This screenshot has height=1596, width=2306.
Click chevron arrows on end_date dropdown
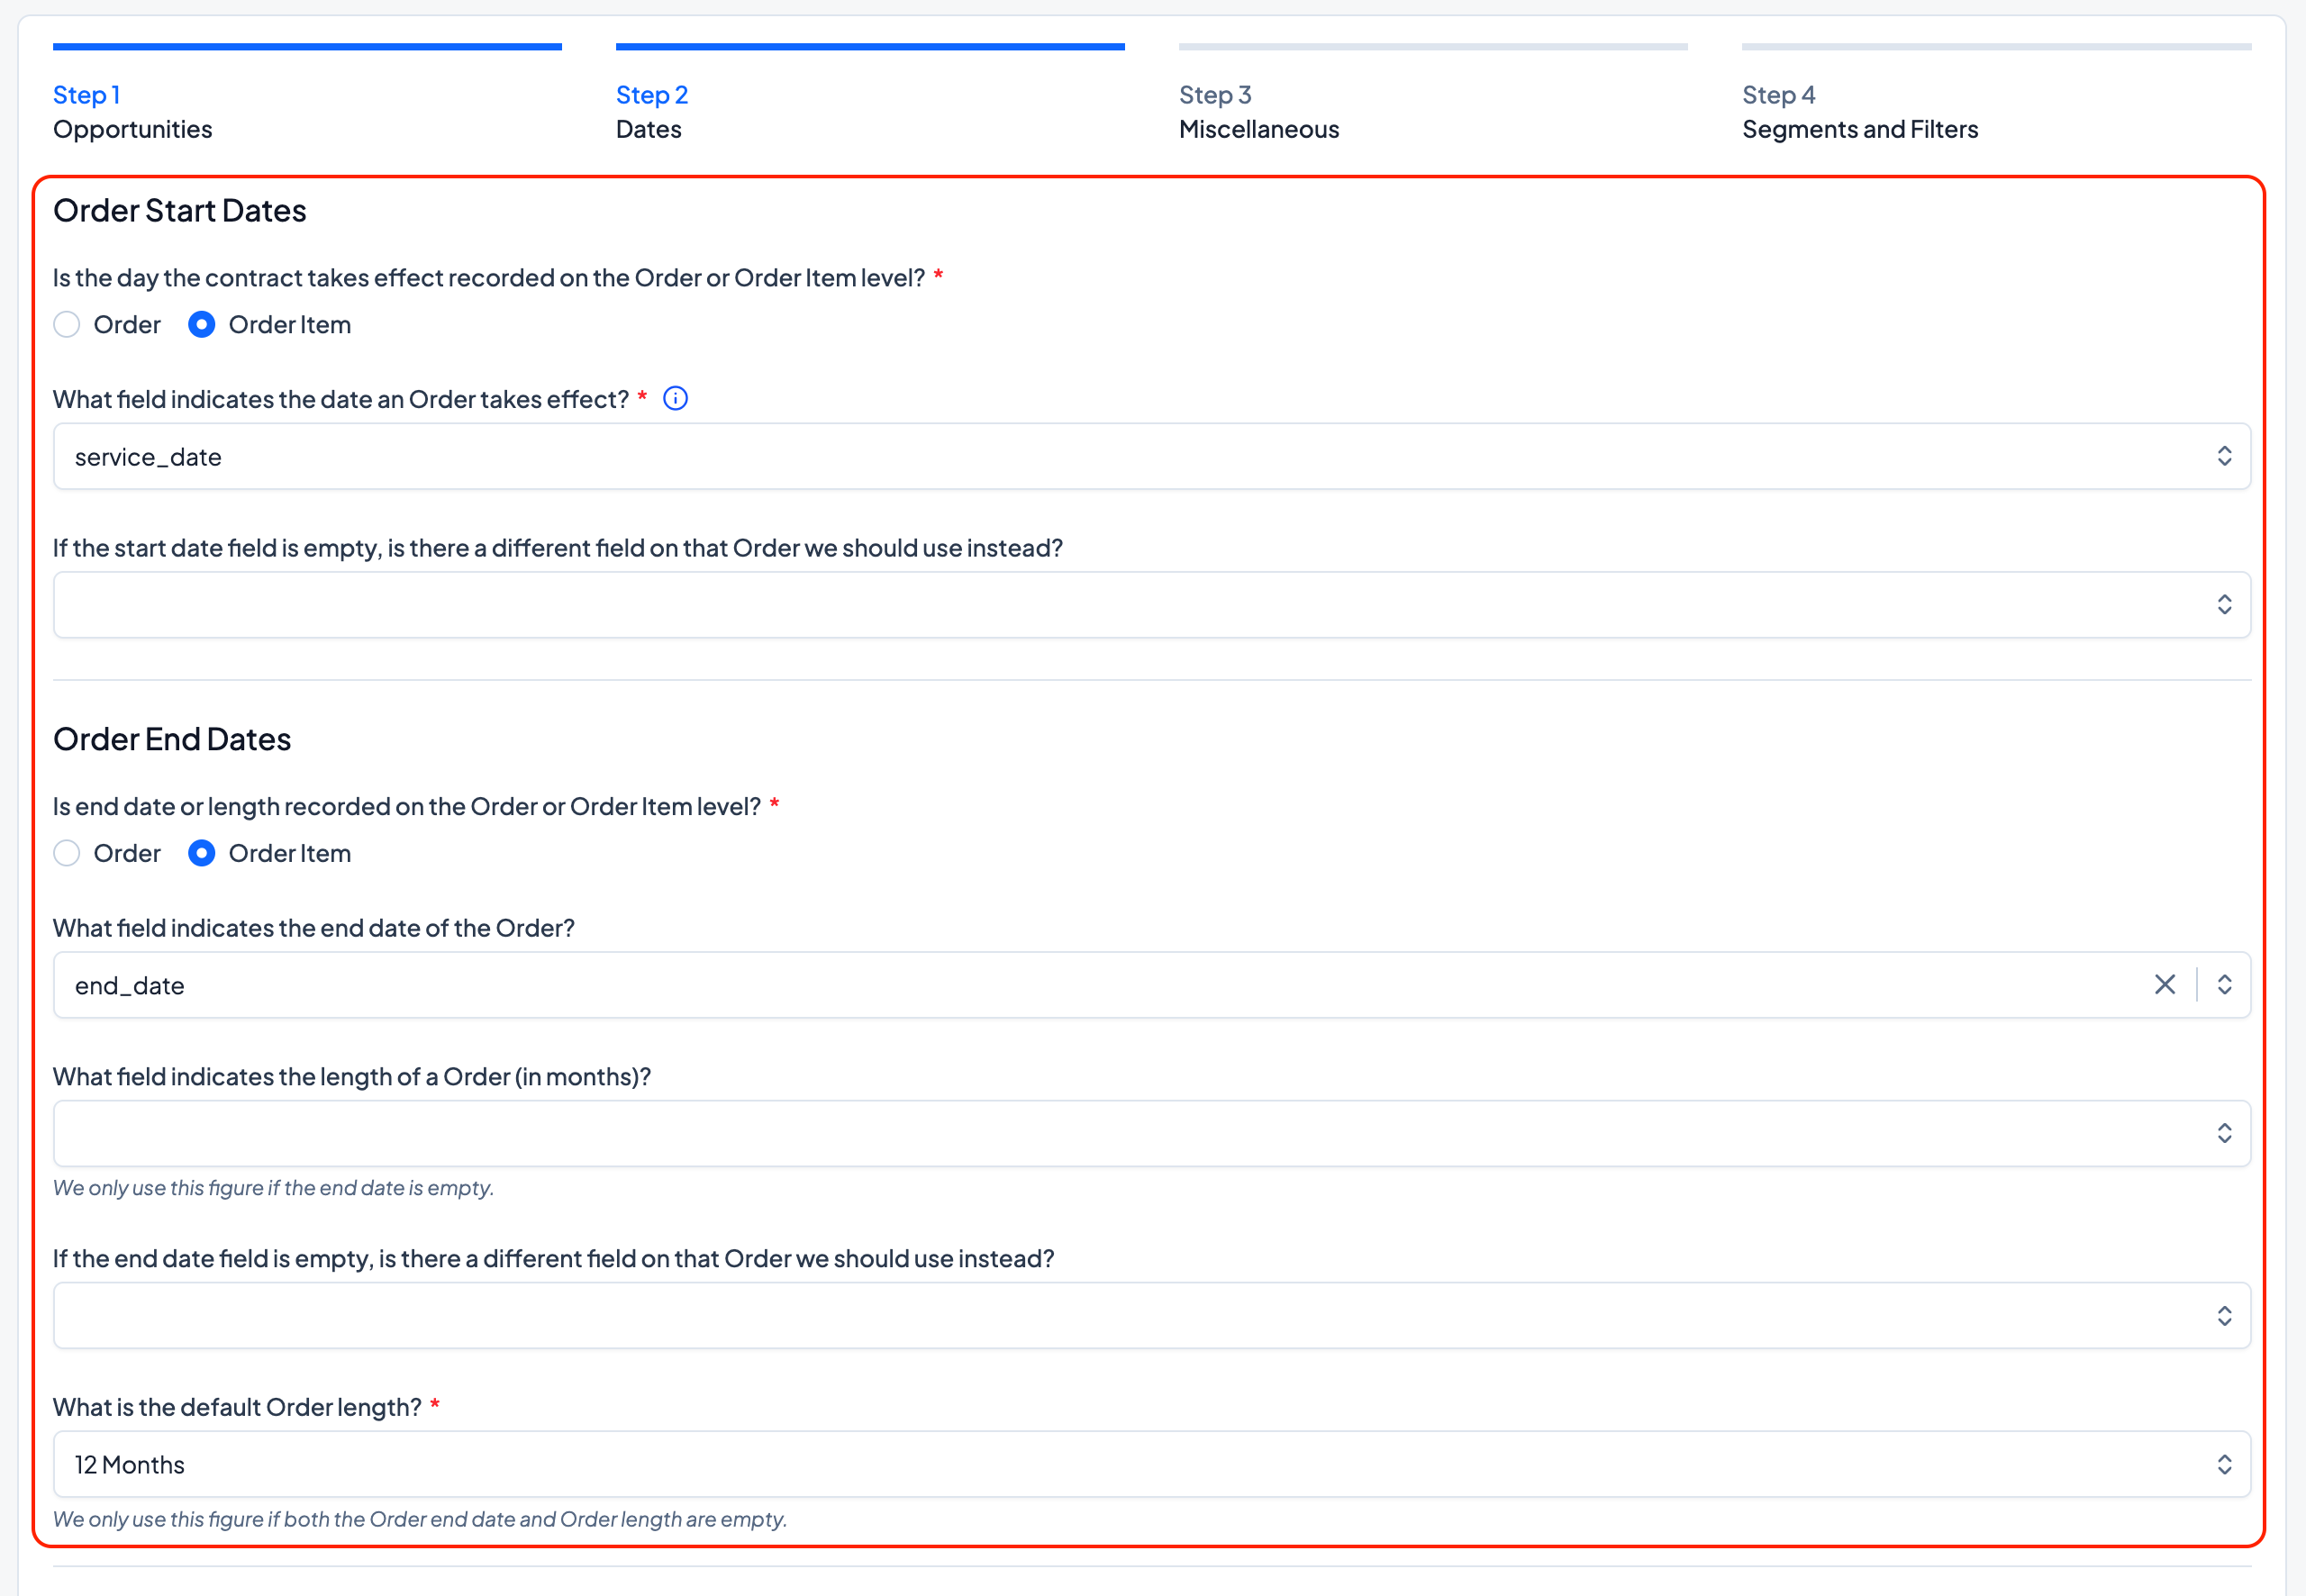pos(2223,985)
